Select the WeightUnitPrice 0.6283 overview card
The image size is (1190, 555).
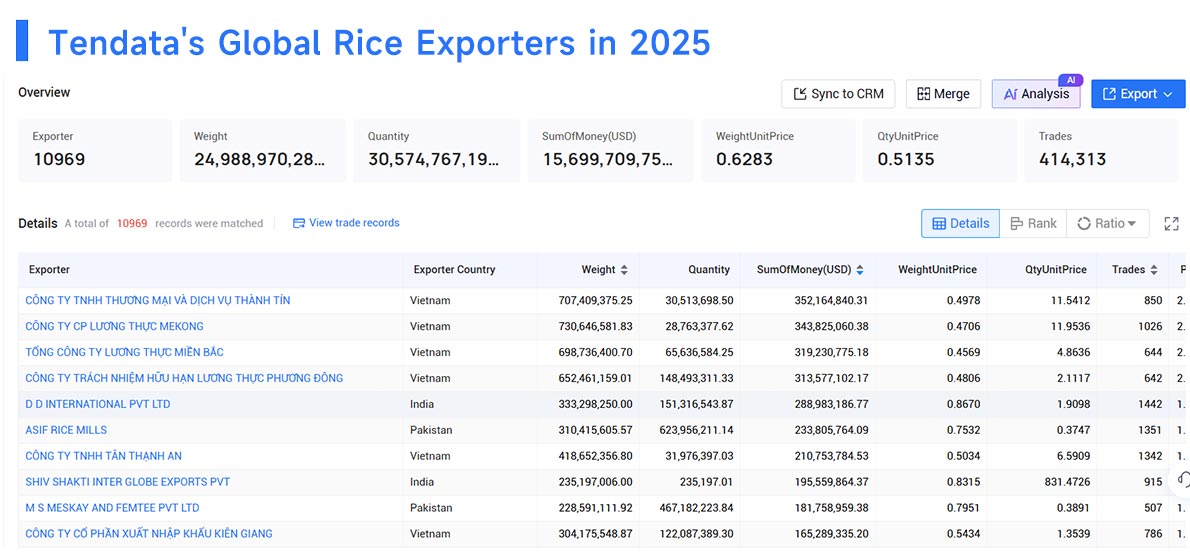click(779, 150)
